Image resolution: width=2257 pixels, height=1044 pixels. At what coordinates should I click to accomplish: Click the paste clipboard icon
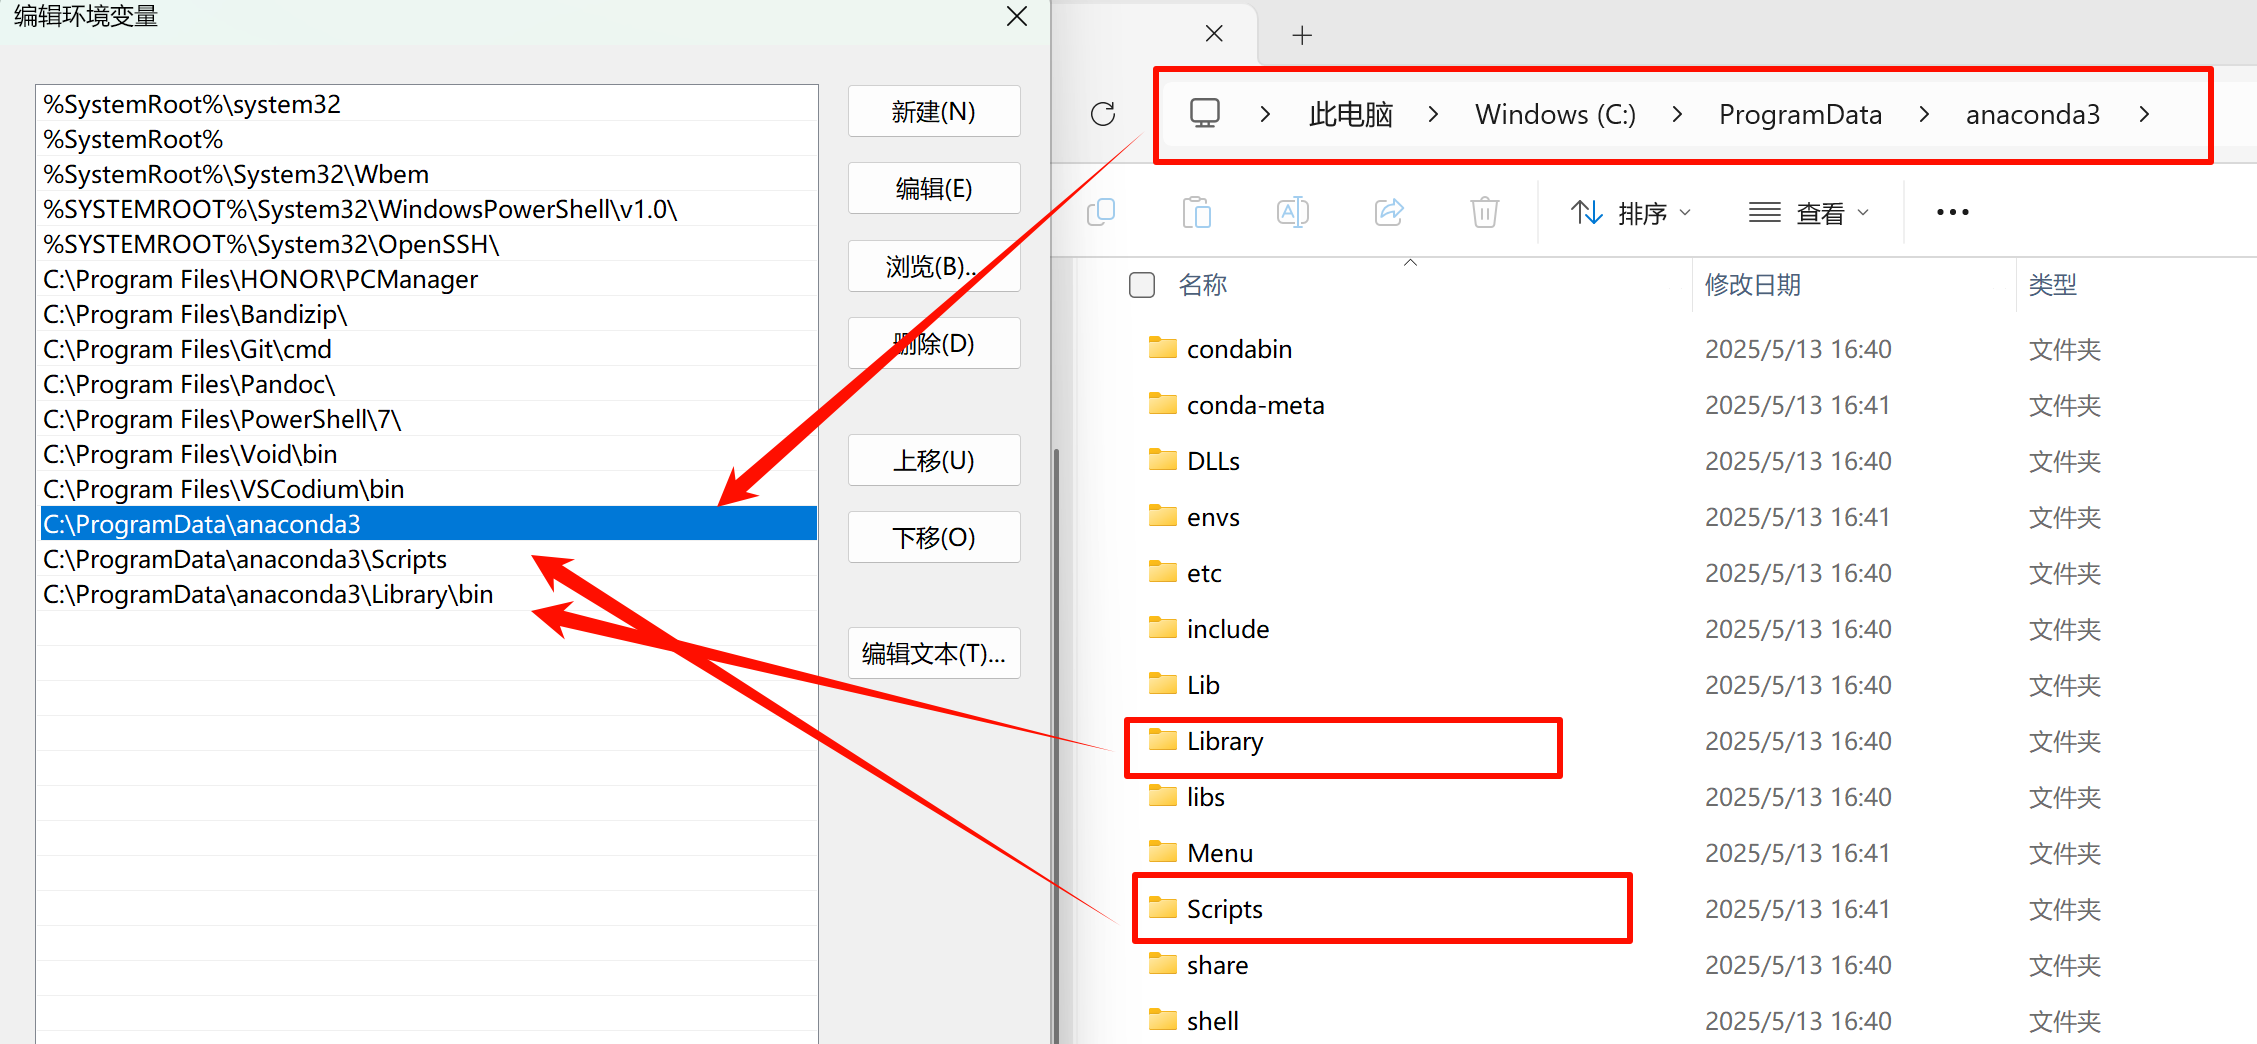(1196, 212)
